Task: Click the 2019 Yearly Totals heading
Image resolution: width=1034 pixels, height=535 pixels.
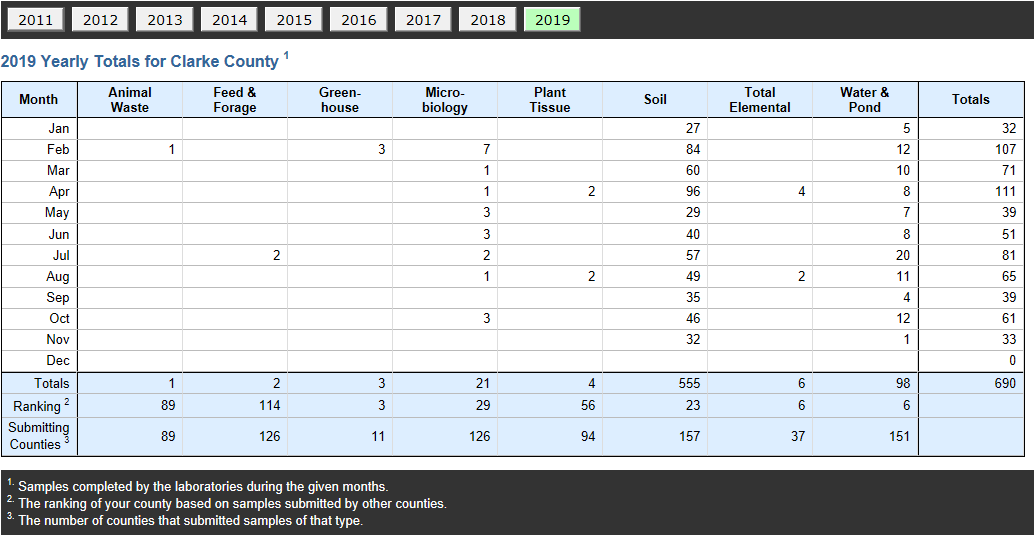Action: pos(144,61)
